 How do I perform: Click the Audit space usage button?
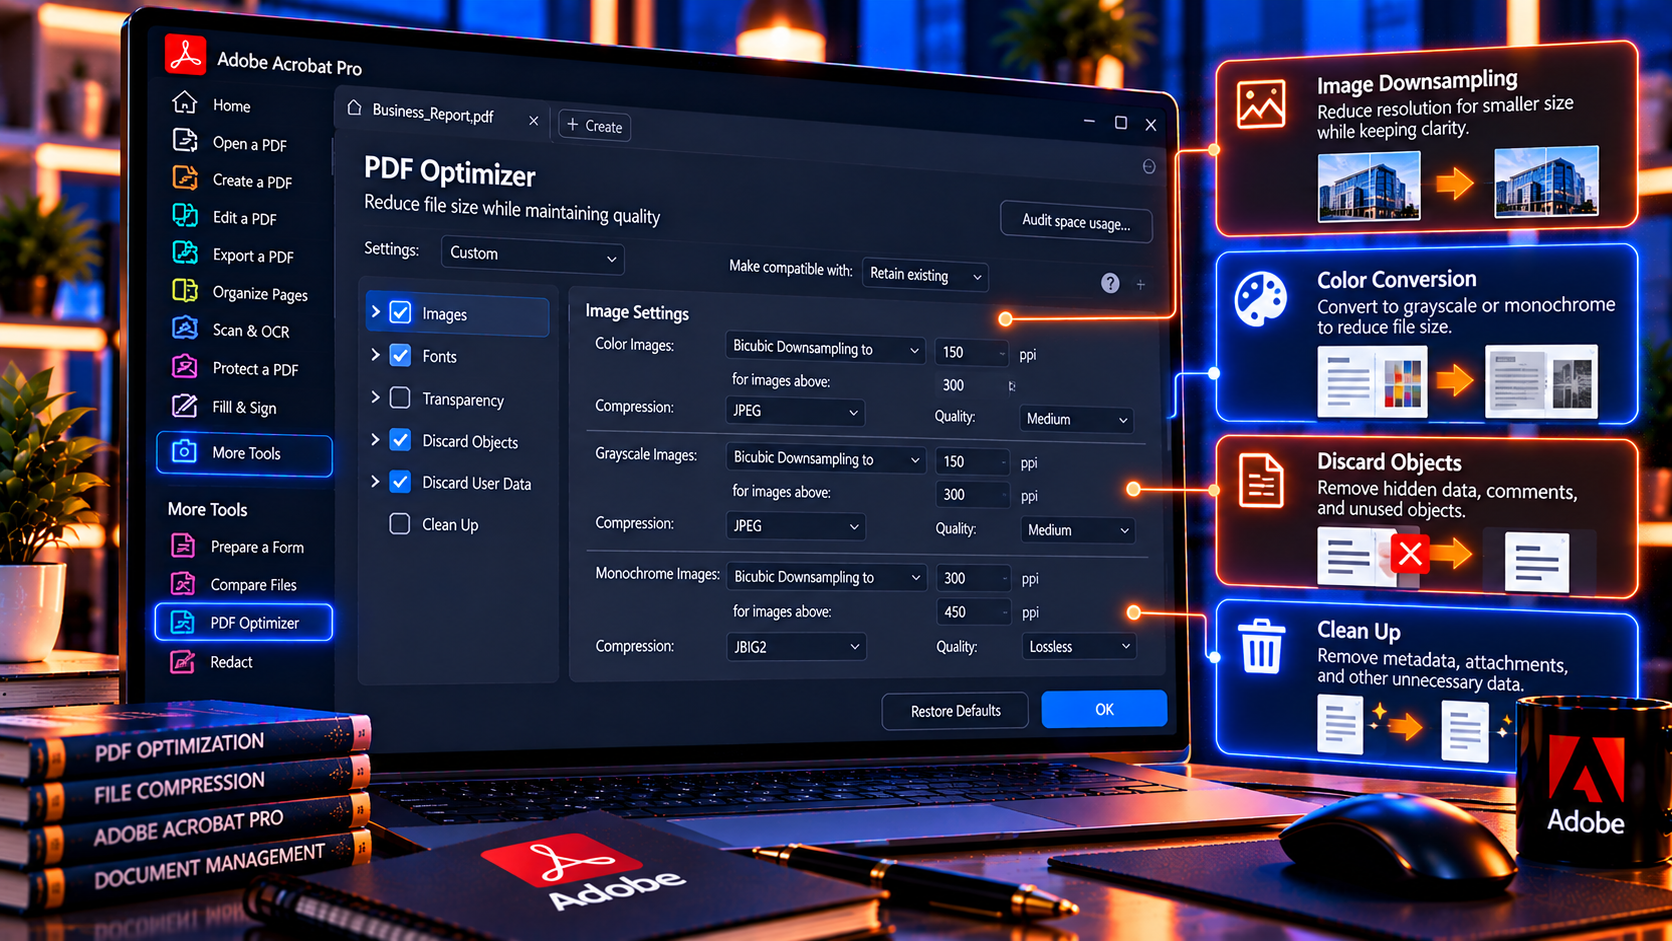pos(1076,222)
